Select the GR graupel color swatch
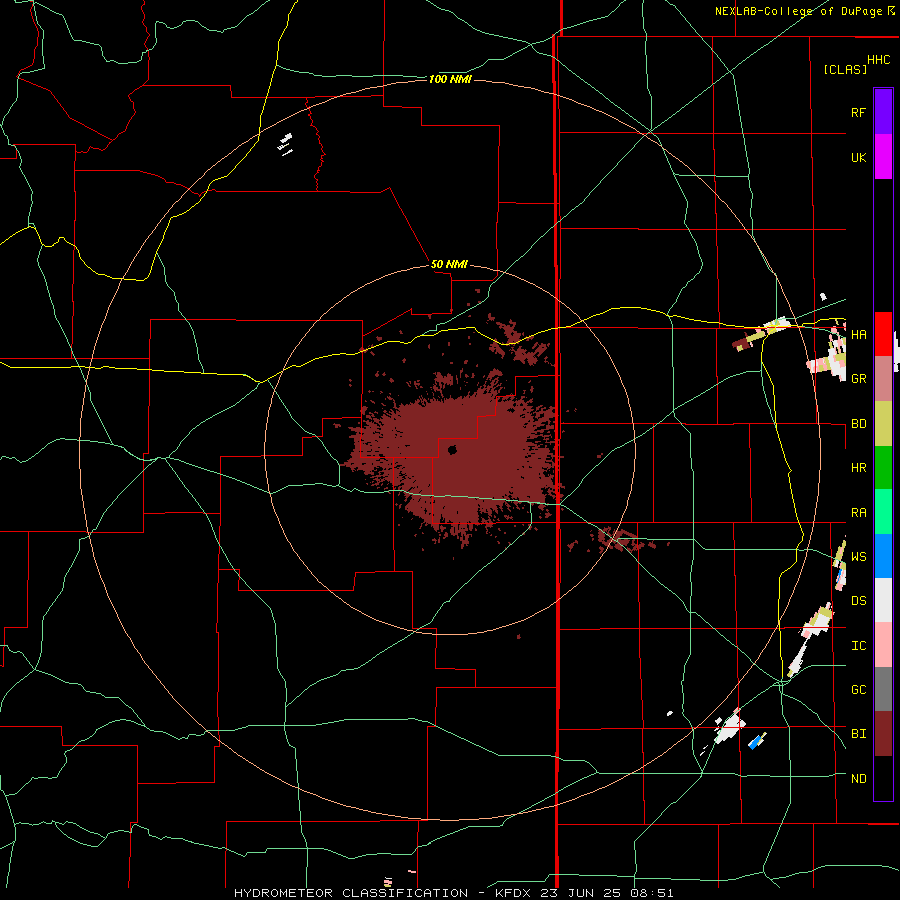Image resolution: width=900 pixels, height=900 pixels. pyautogui.click(x=883, y=379)
